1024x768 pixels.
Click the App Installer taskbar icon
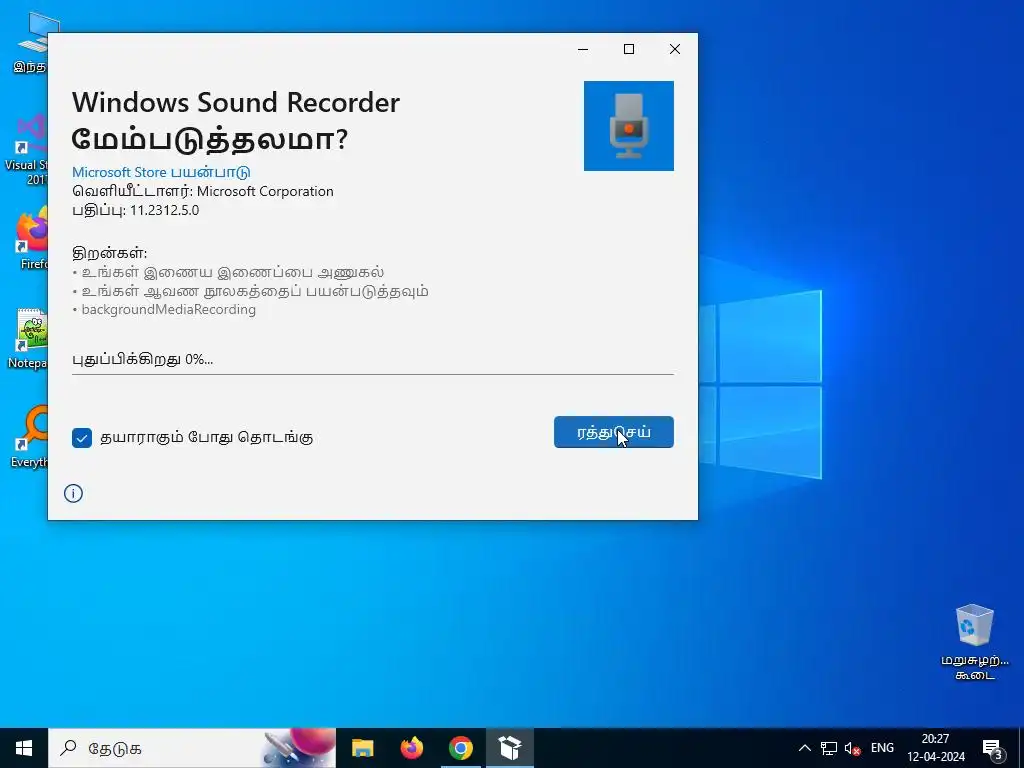(x=509, y=748)
